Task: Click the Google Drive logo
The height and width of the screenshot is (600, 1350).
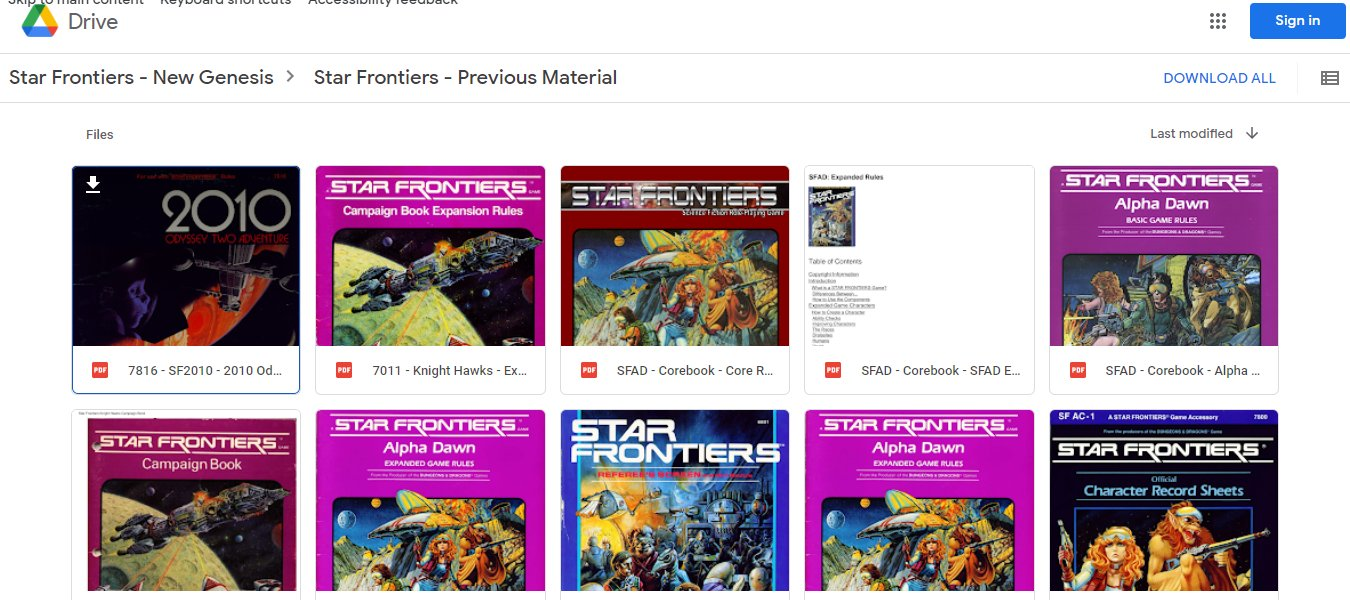Action: click(71, 21)
